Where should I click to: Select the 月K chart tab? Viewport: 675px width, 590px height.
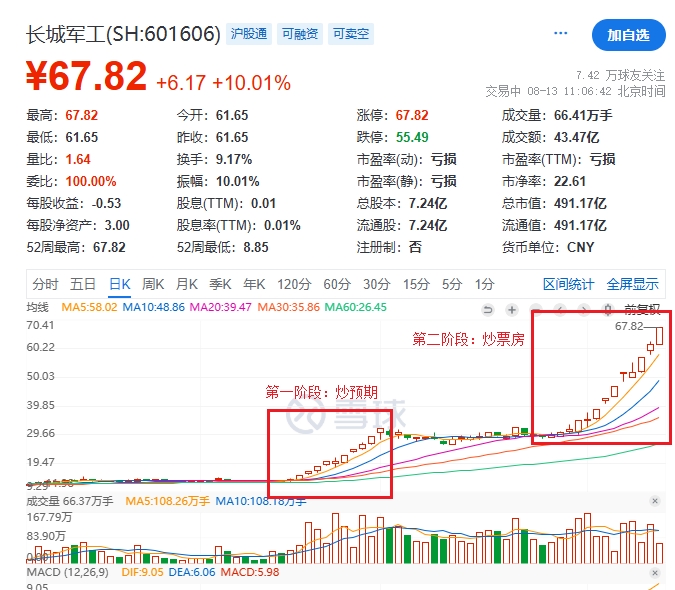coord(186,284)
